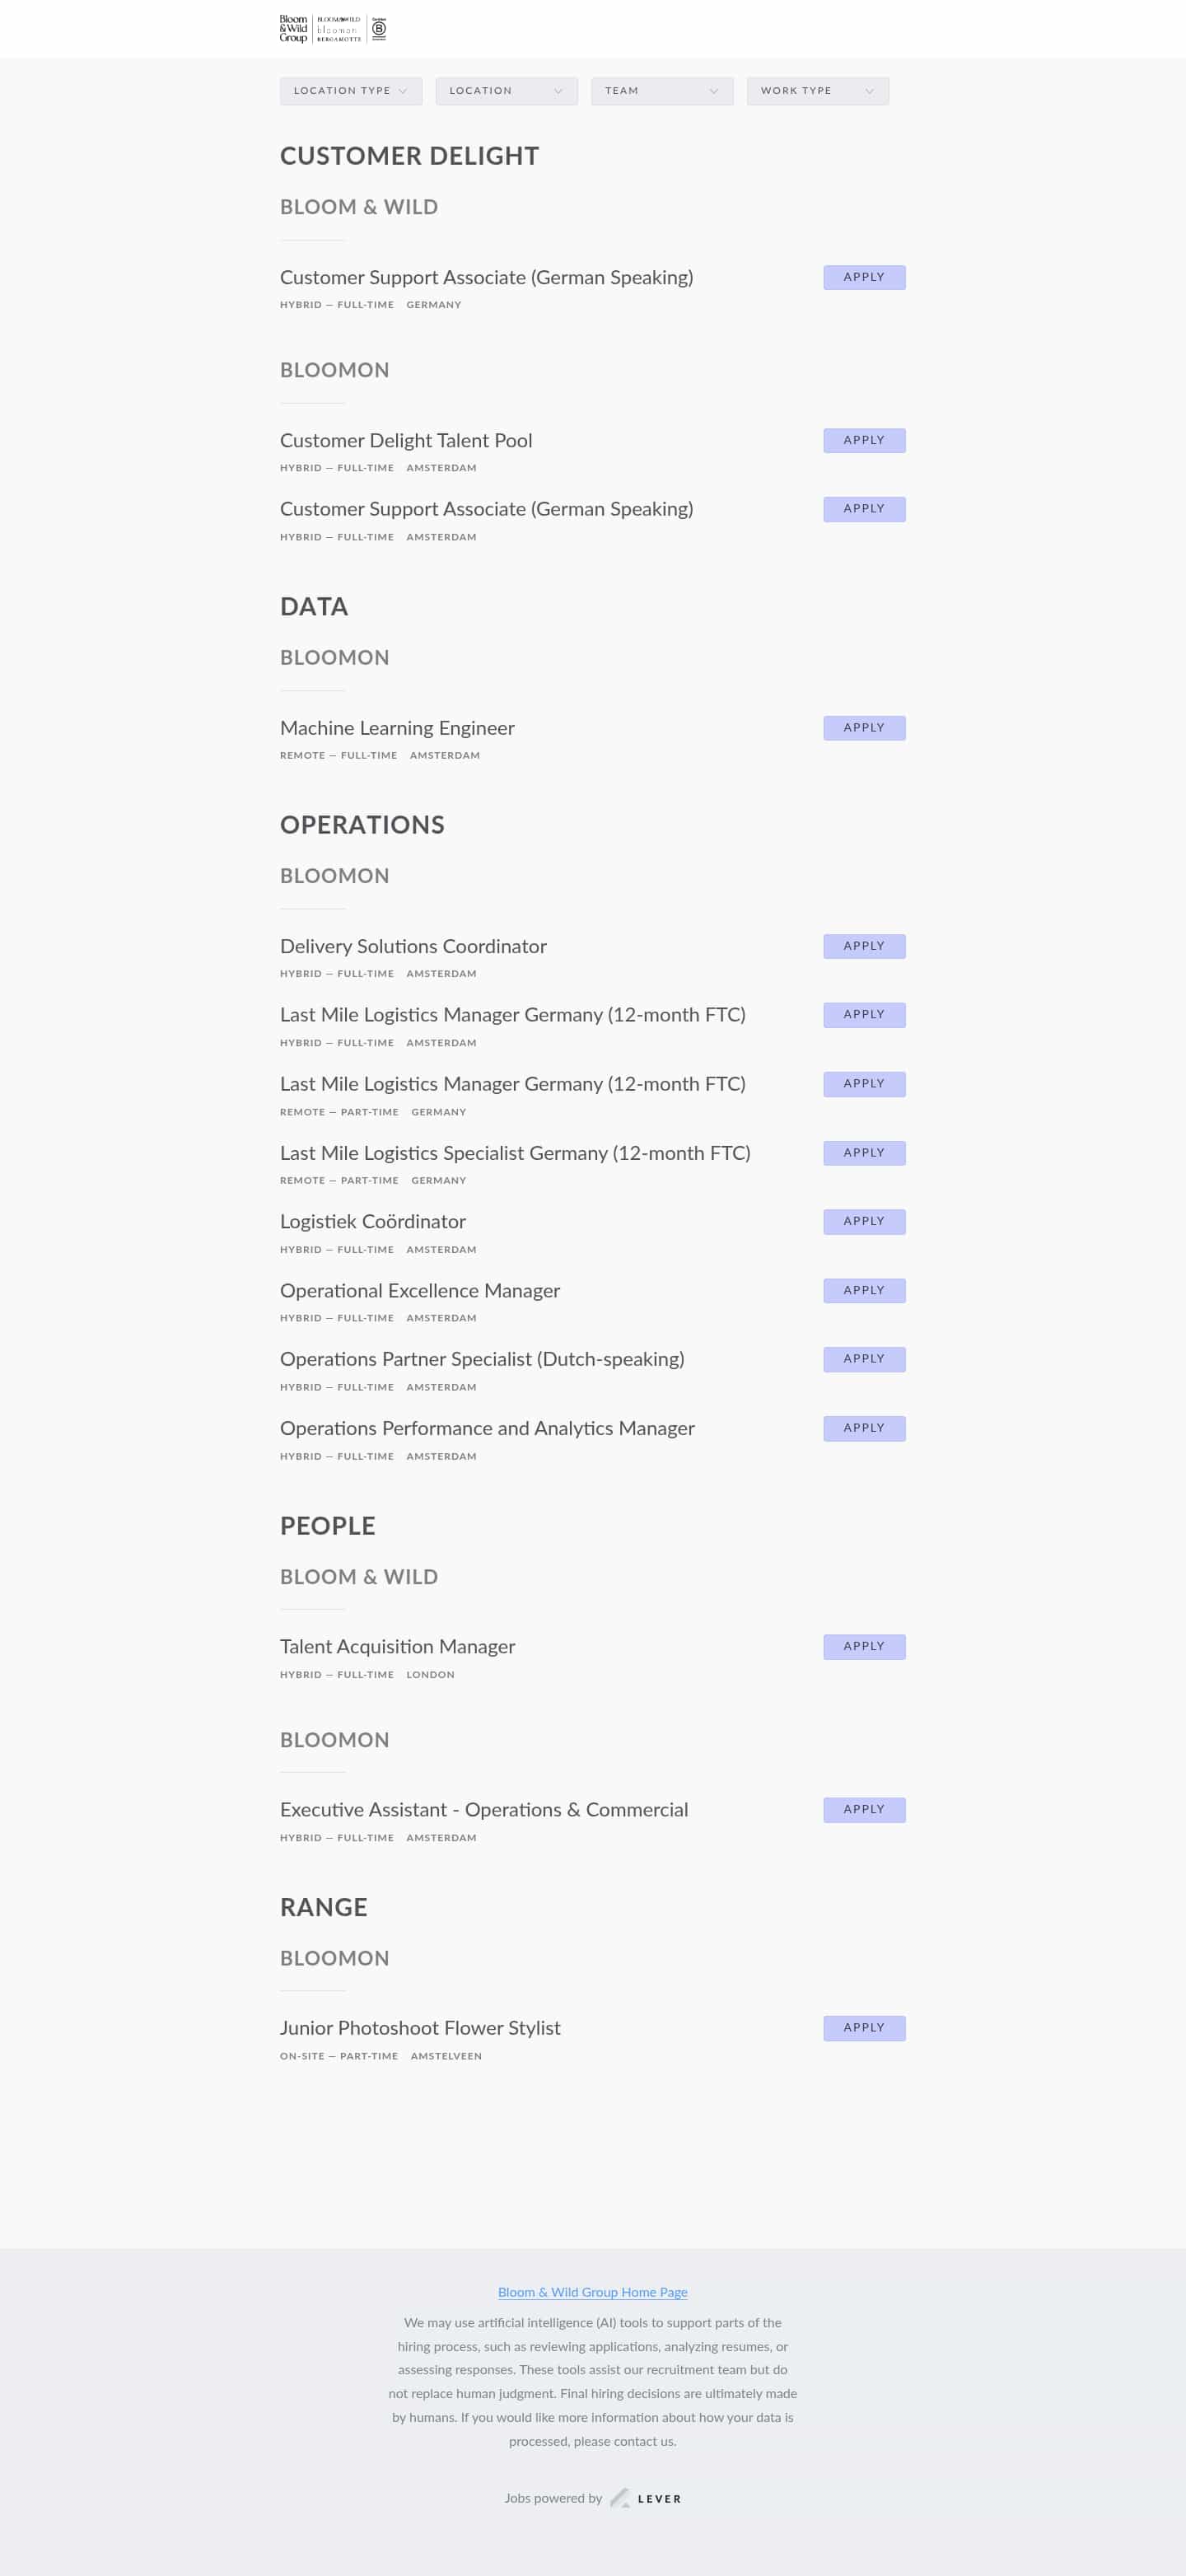This screenshot has width=1186, height=2576.
Task: Select the Logistiek Coördinator job title
Action: click(372, 1221)
